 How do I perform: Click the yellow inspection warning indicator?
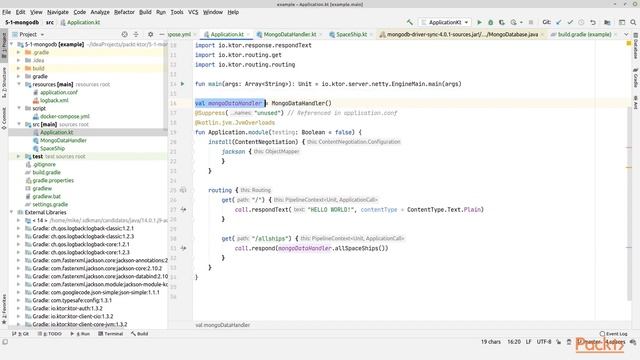pos(629,43)
